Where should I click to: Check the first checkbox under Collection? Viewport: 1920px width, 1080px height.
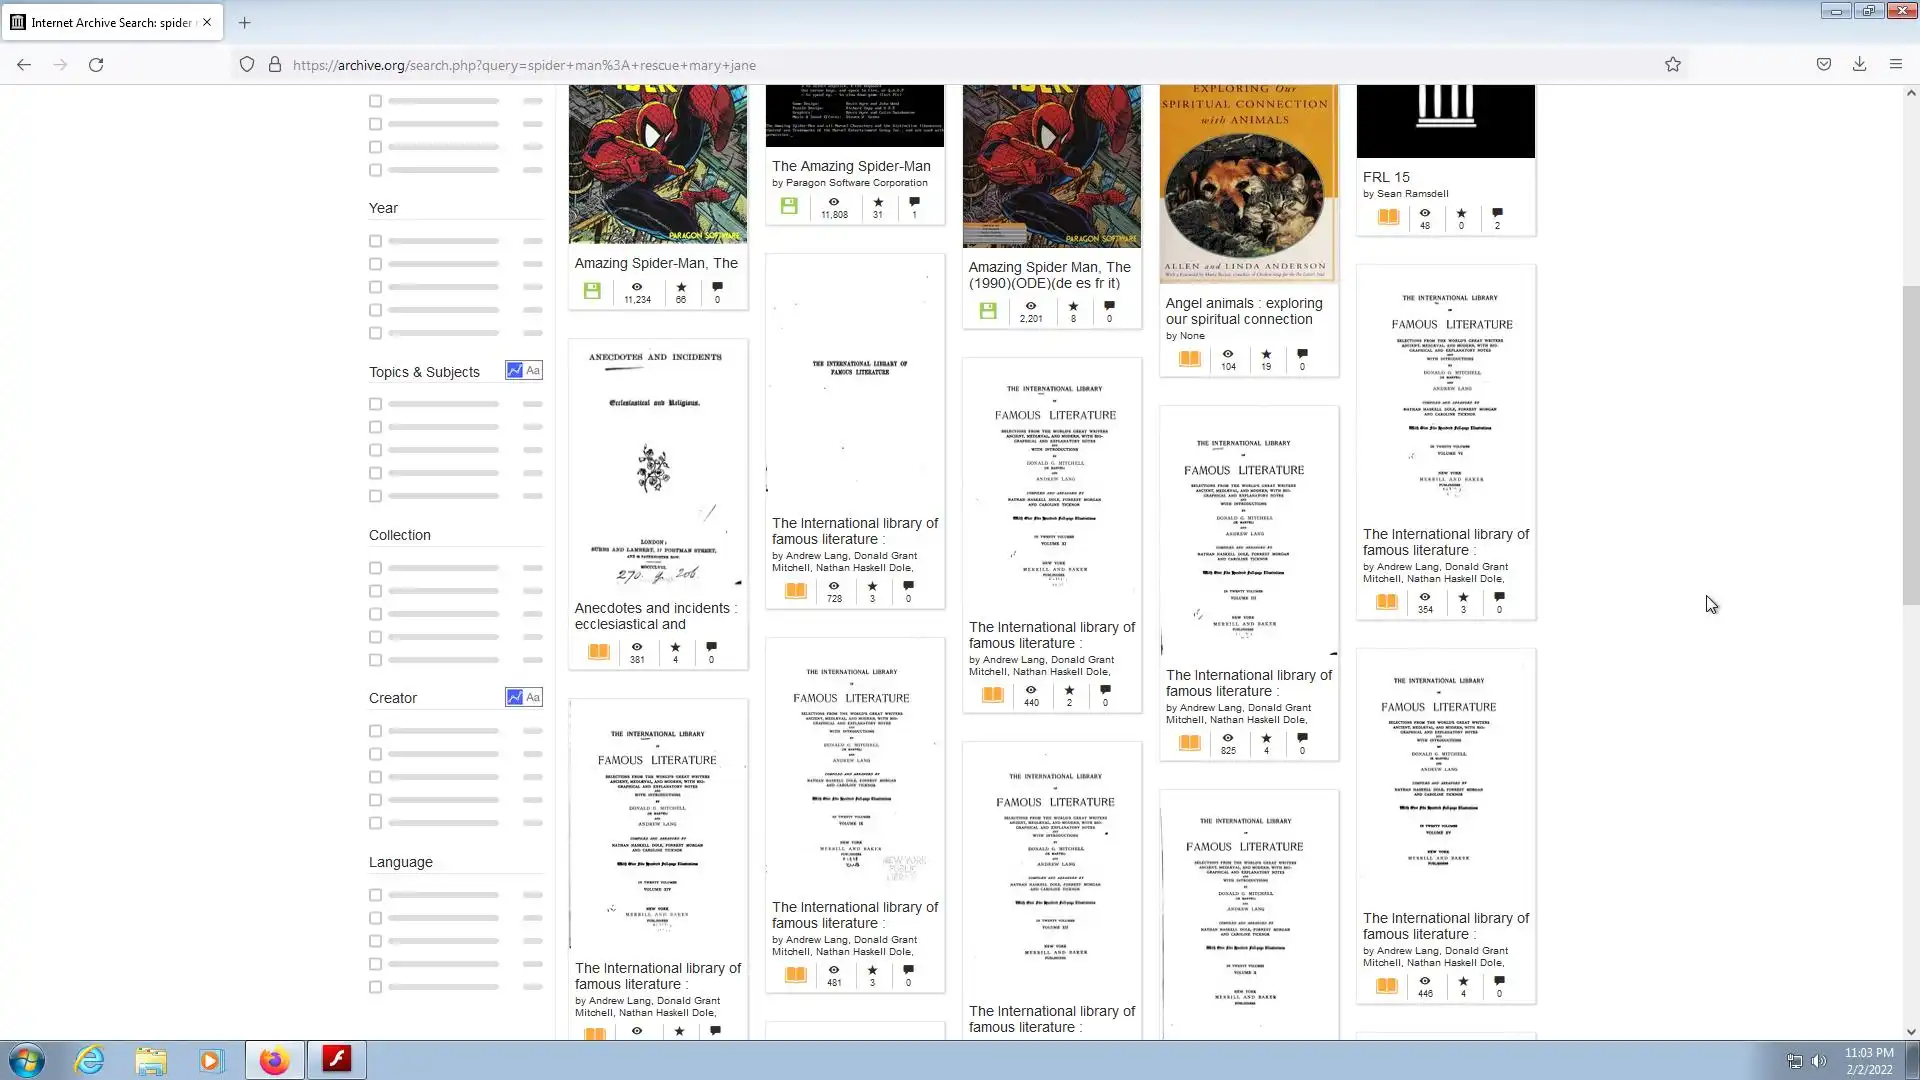pos(375,568)
